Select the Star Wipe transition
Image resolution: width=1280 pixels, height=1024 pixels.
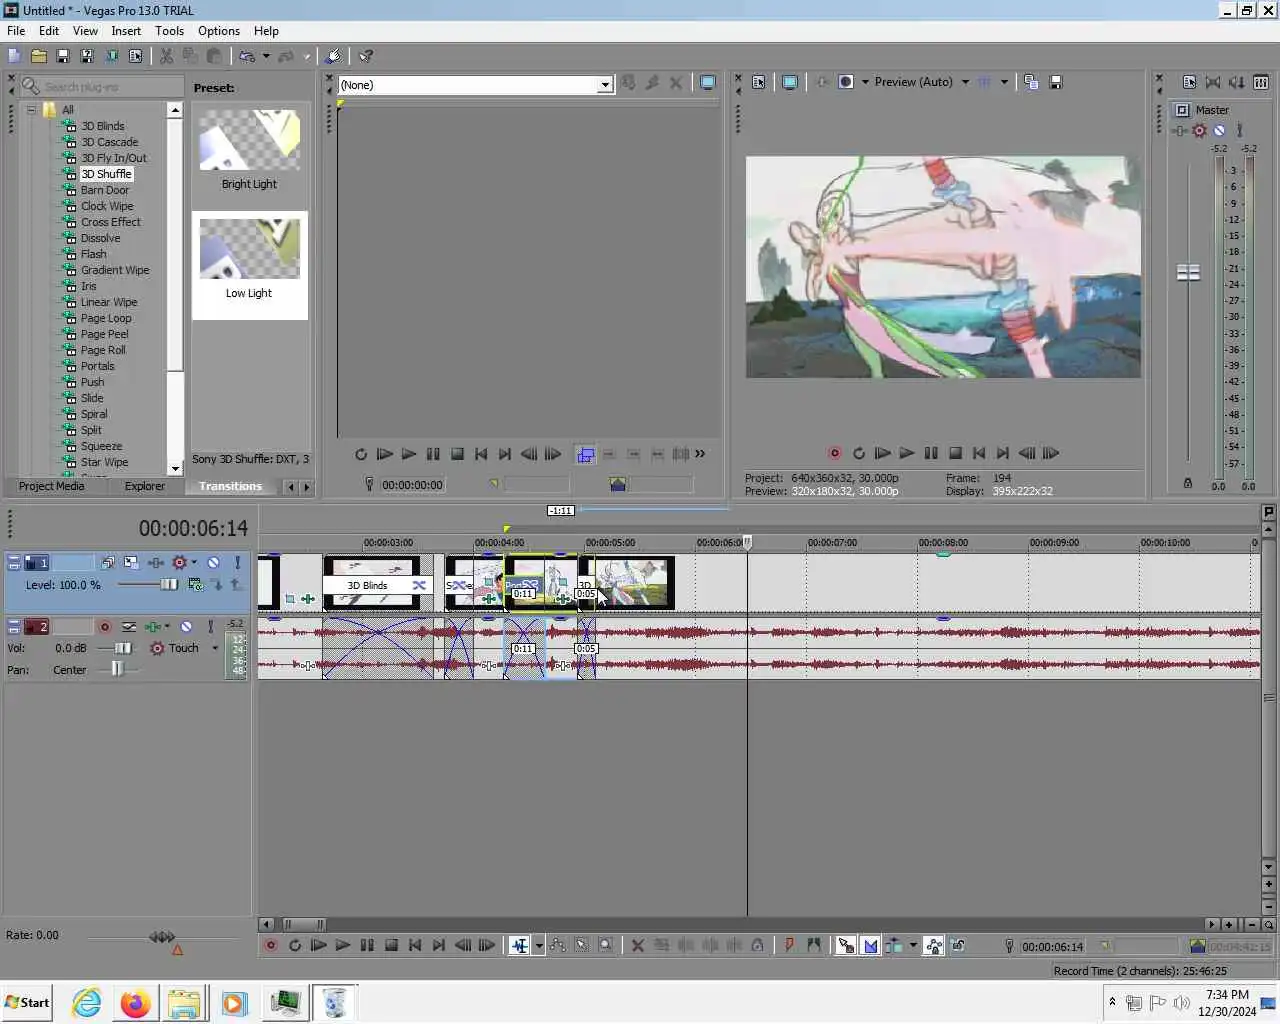[x=104, y=462]
